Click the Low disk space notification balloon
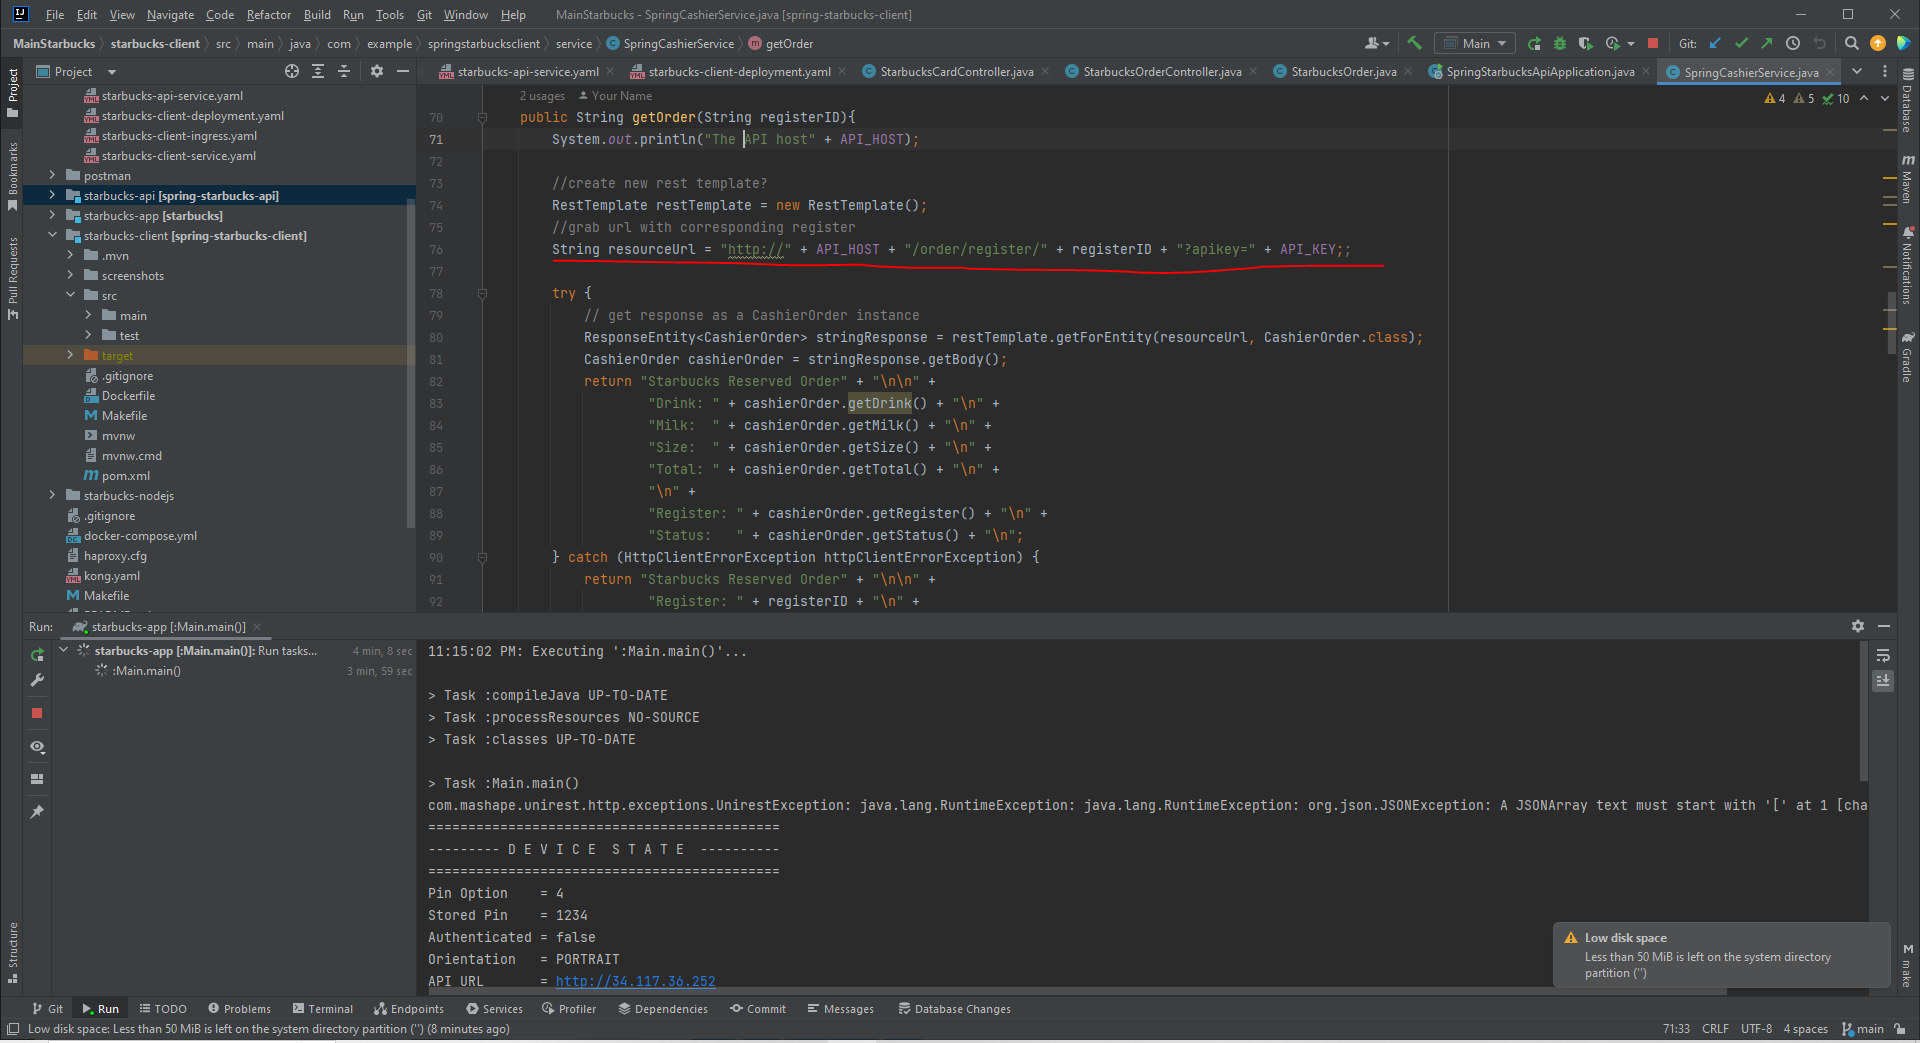The width and height of the screenshot is (1920, 1043). tap(1718, 956)
